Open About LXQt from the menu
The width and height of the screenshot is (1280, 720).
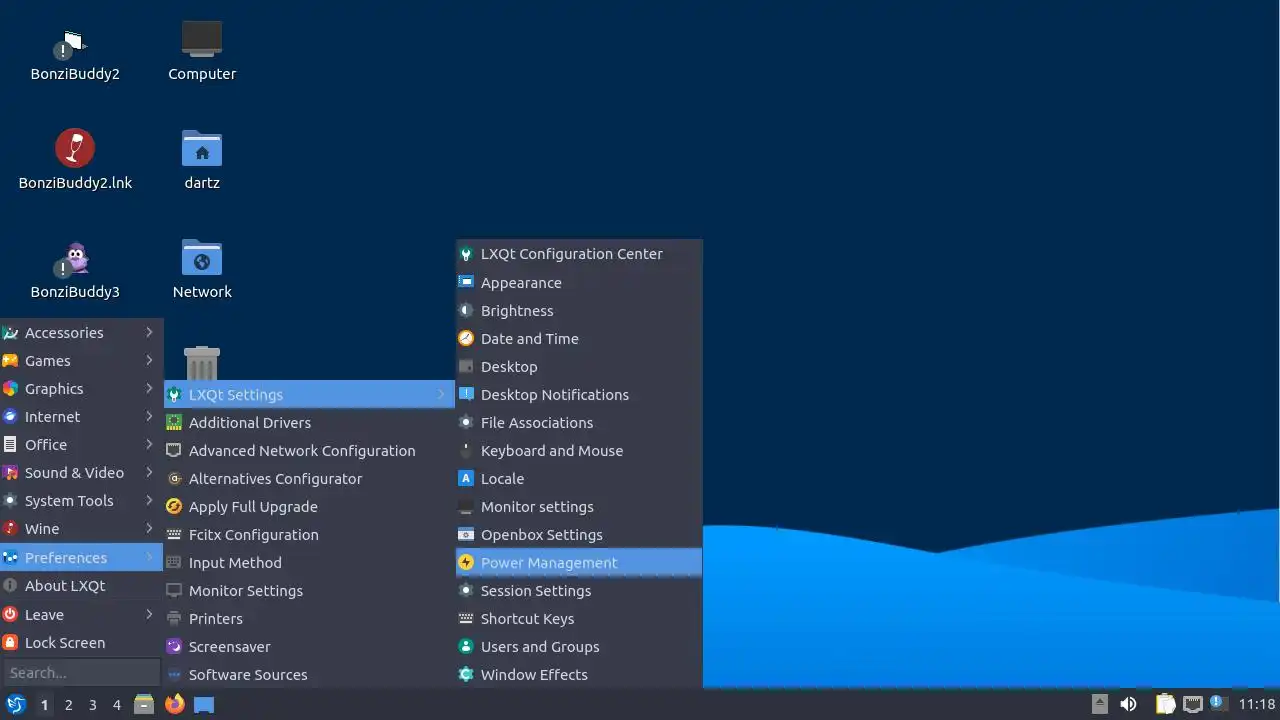click(x=81, y=585)
